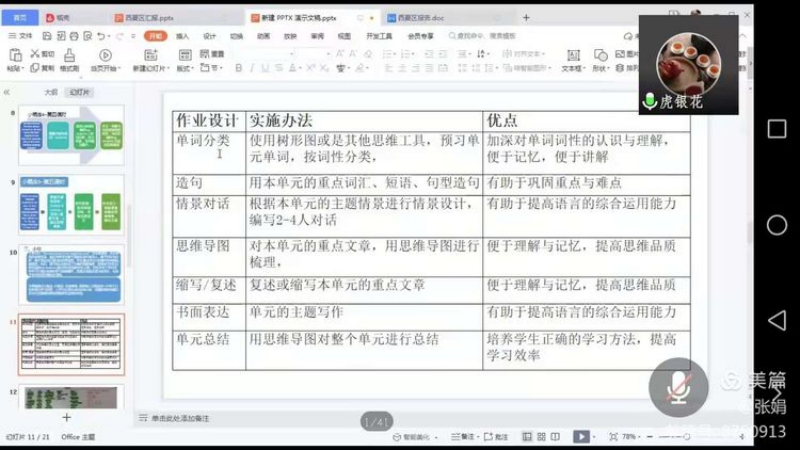Open the File (文件) menu
The width and height of the screenshot is (800, 451).
(22, 36)
